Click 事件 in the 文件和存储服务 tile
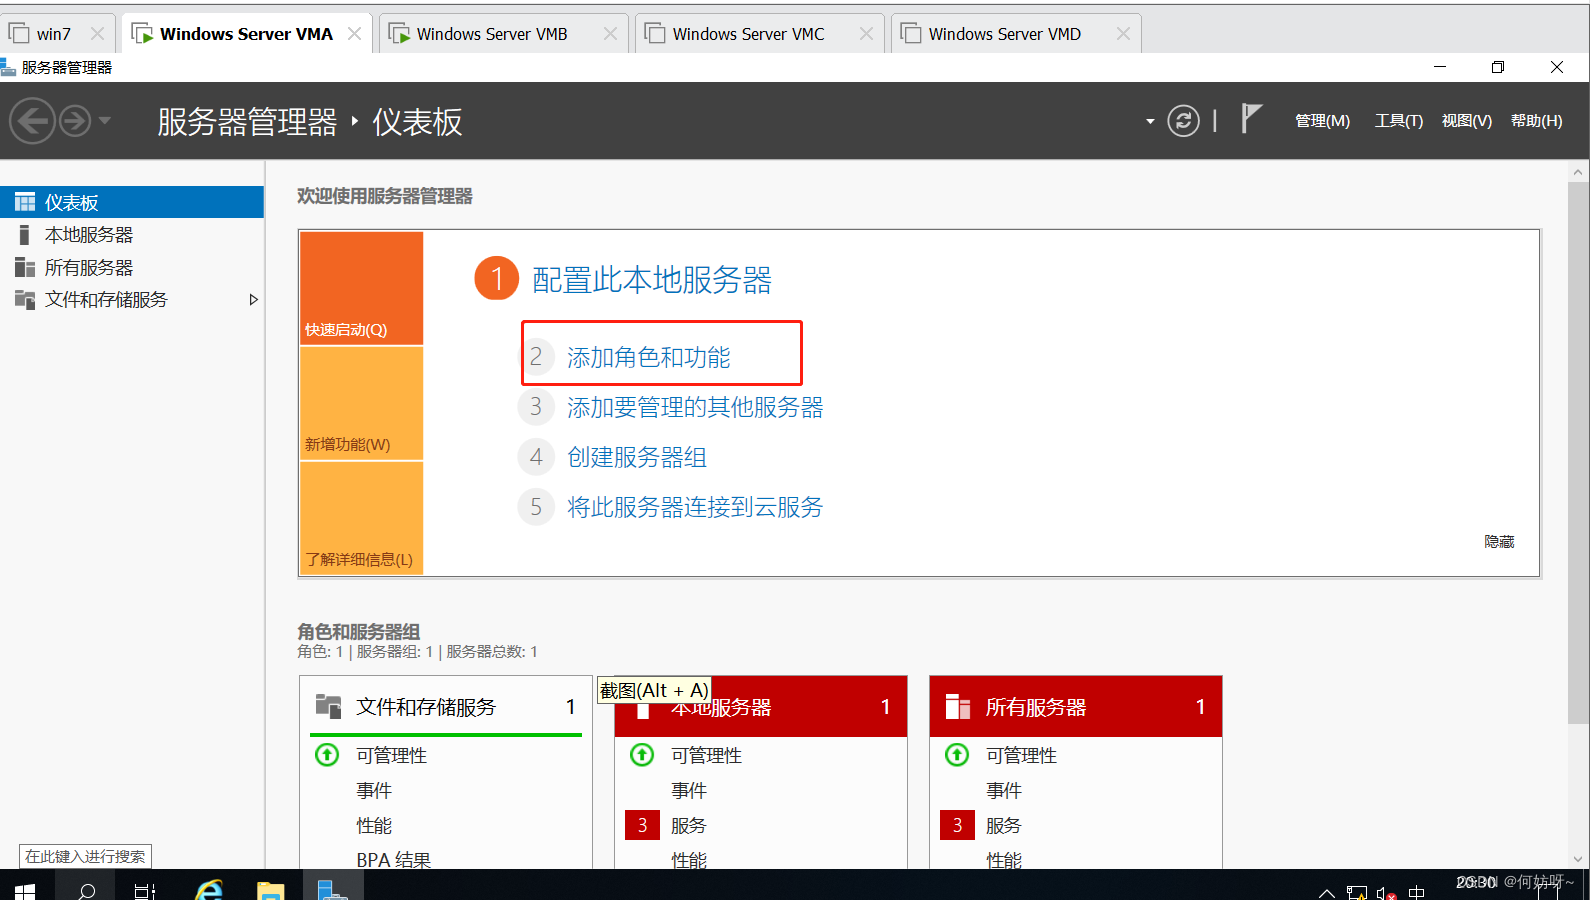Screen dimensions: 1590x900 pos(374,790)
